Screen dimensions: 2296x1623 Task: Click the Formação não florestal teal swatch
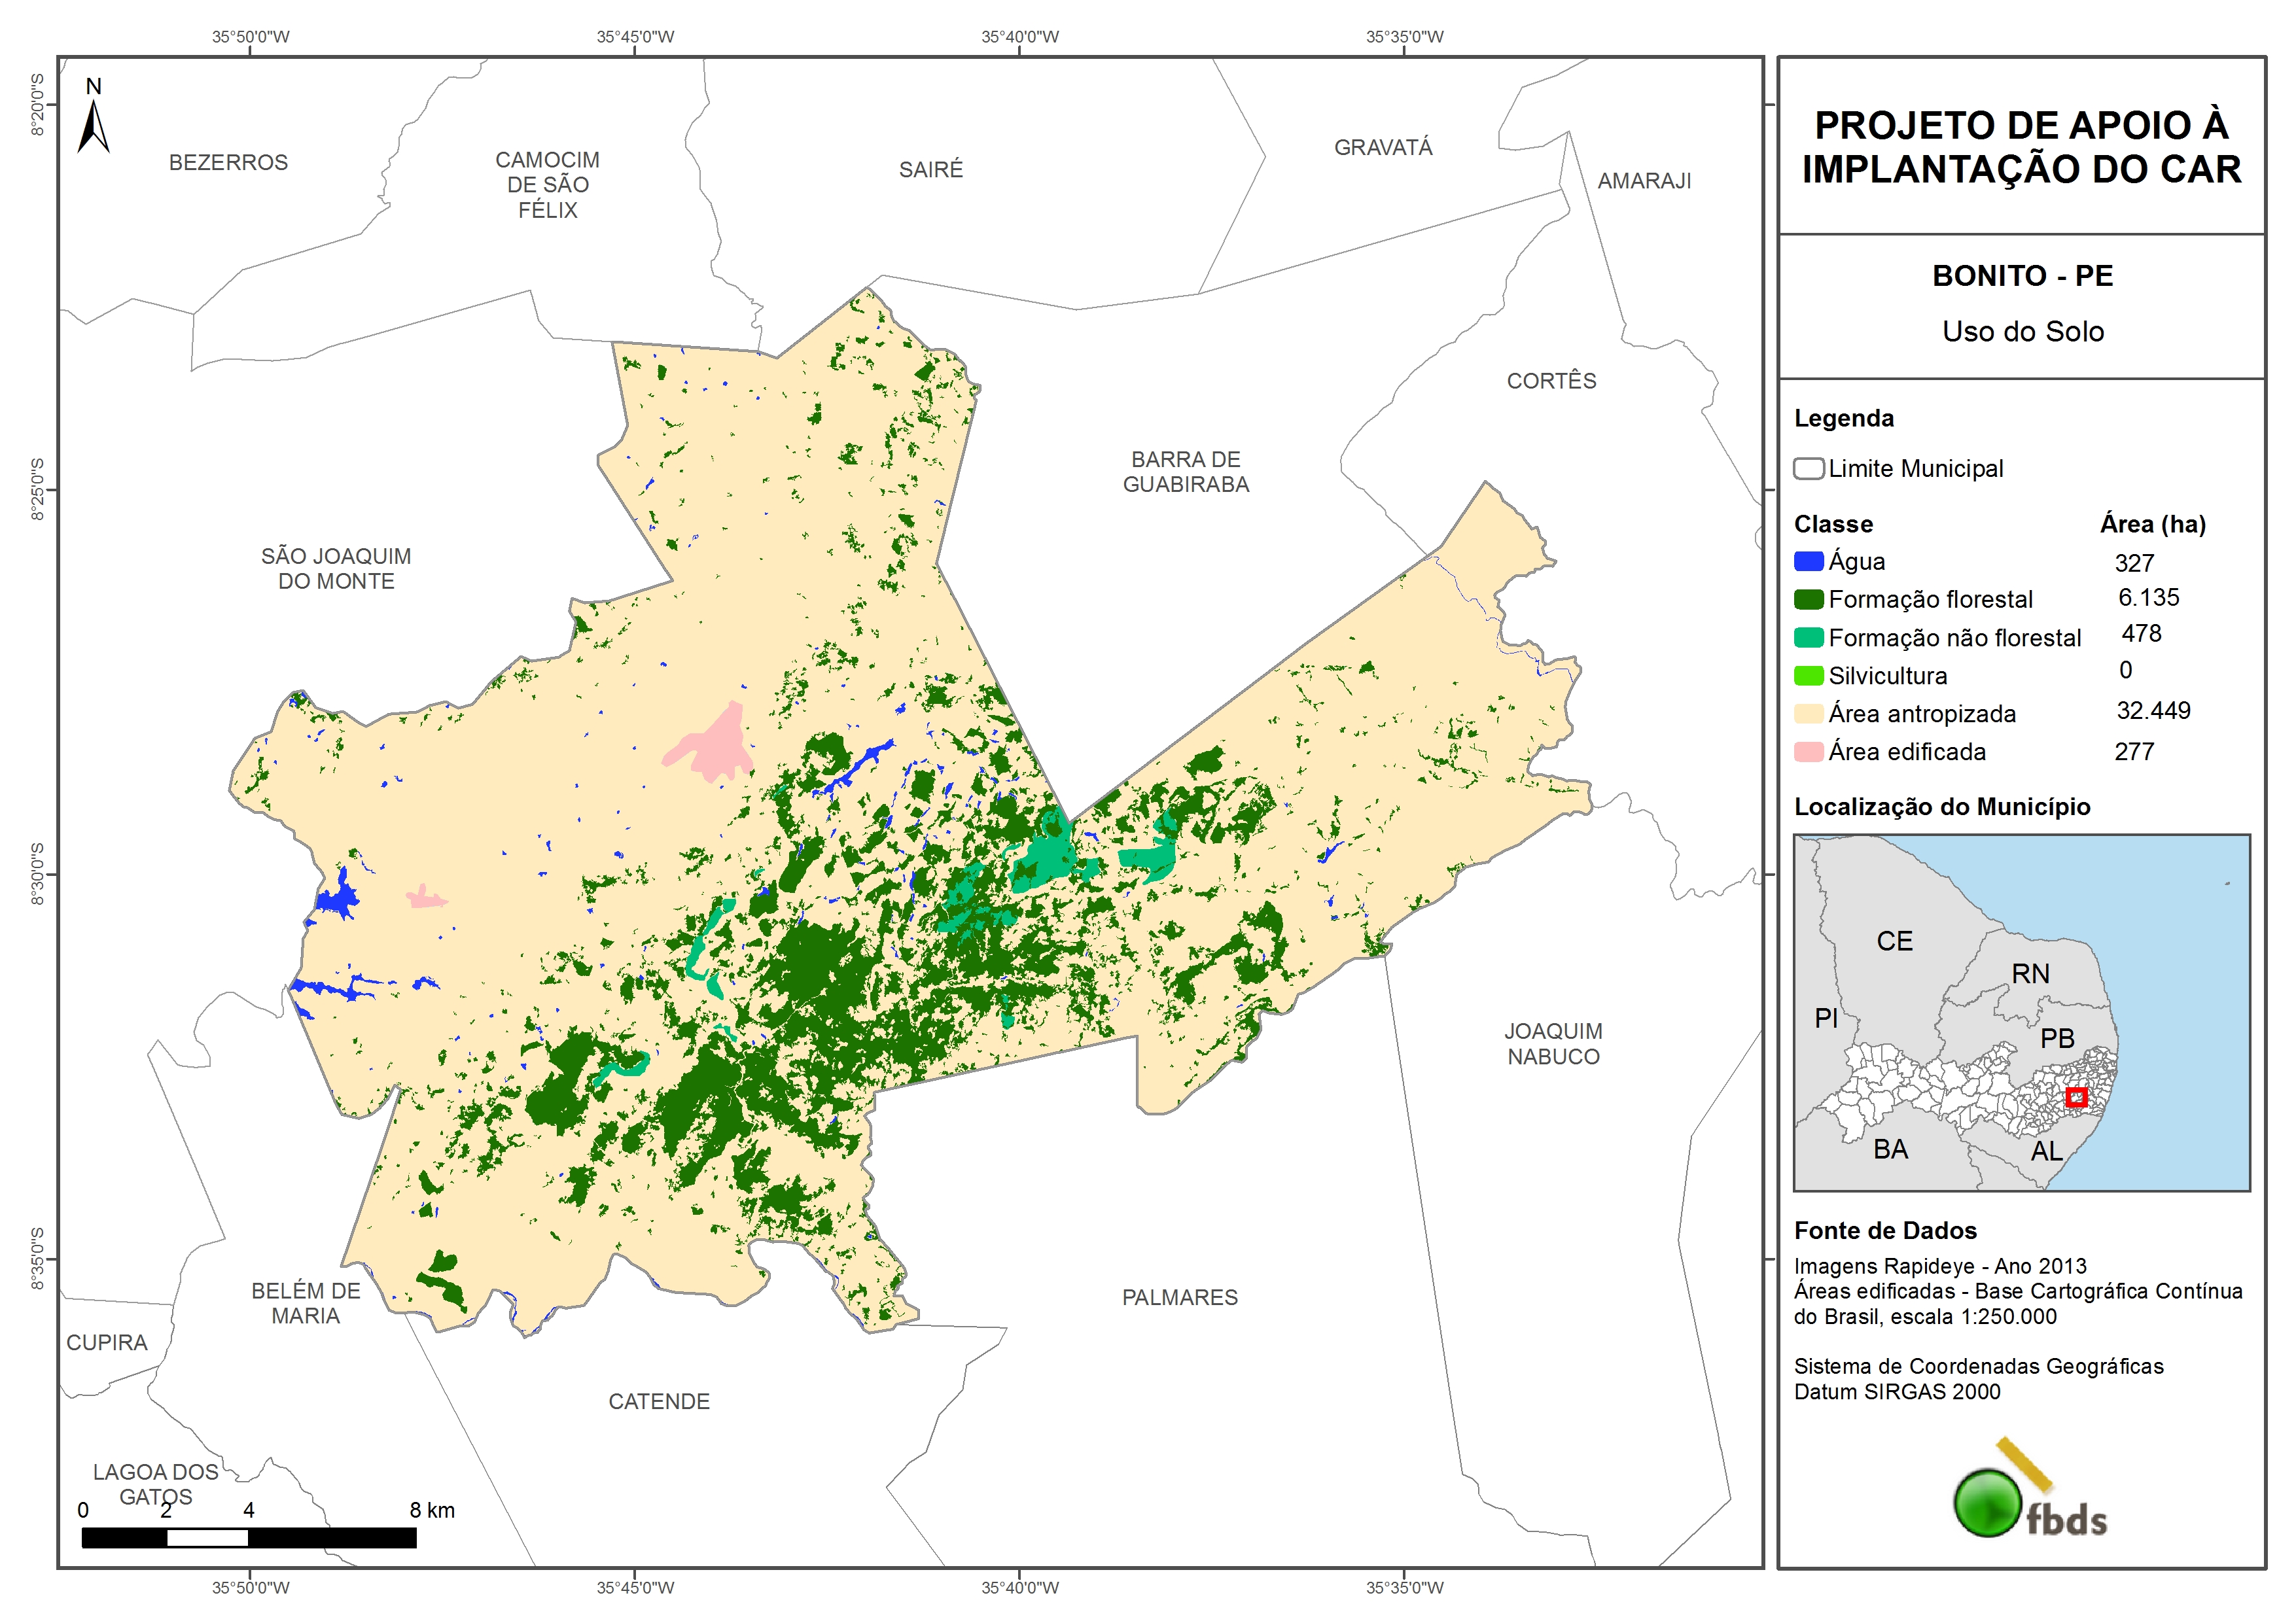coord(1808,638)
